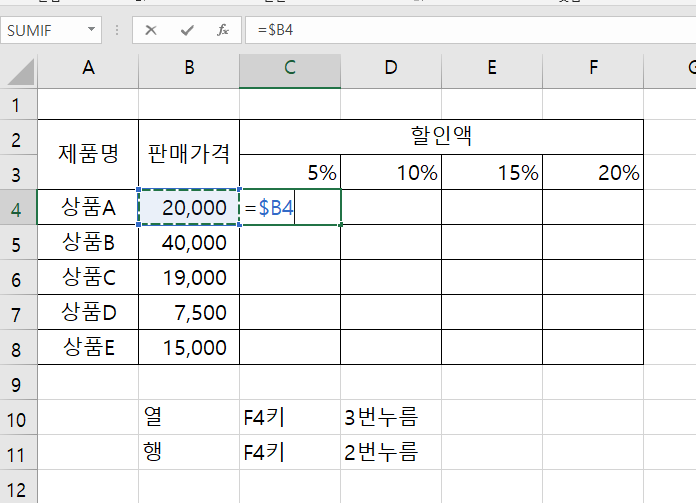The width and height of the screenshot is (696, 503).
Task: Click the formula bar containing =$B4
Action: tap(471, 30)
